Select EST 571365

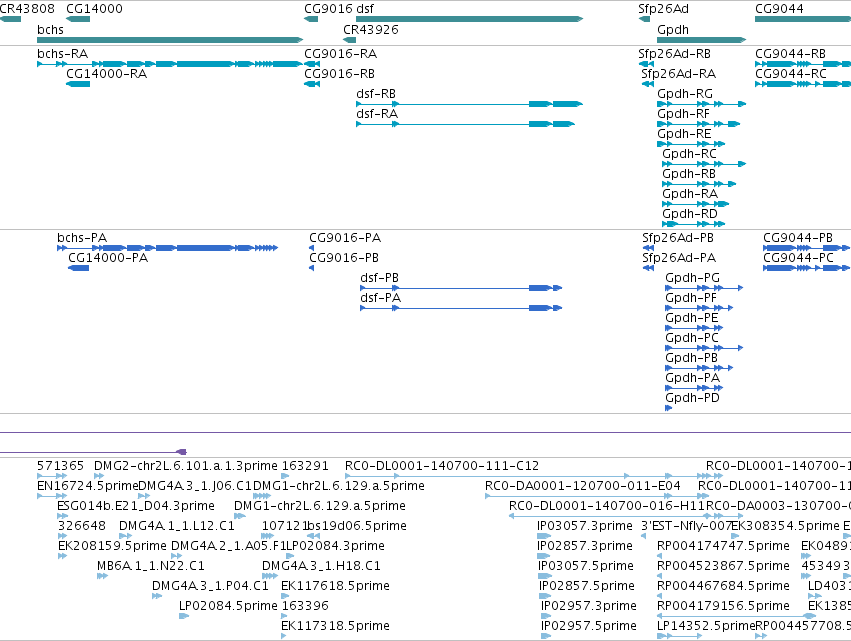[x=52, y=476]
